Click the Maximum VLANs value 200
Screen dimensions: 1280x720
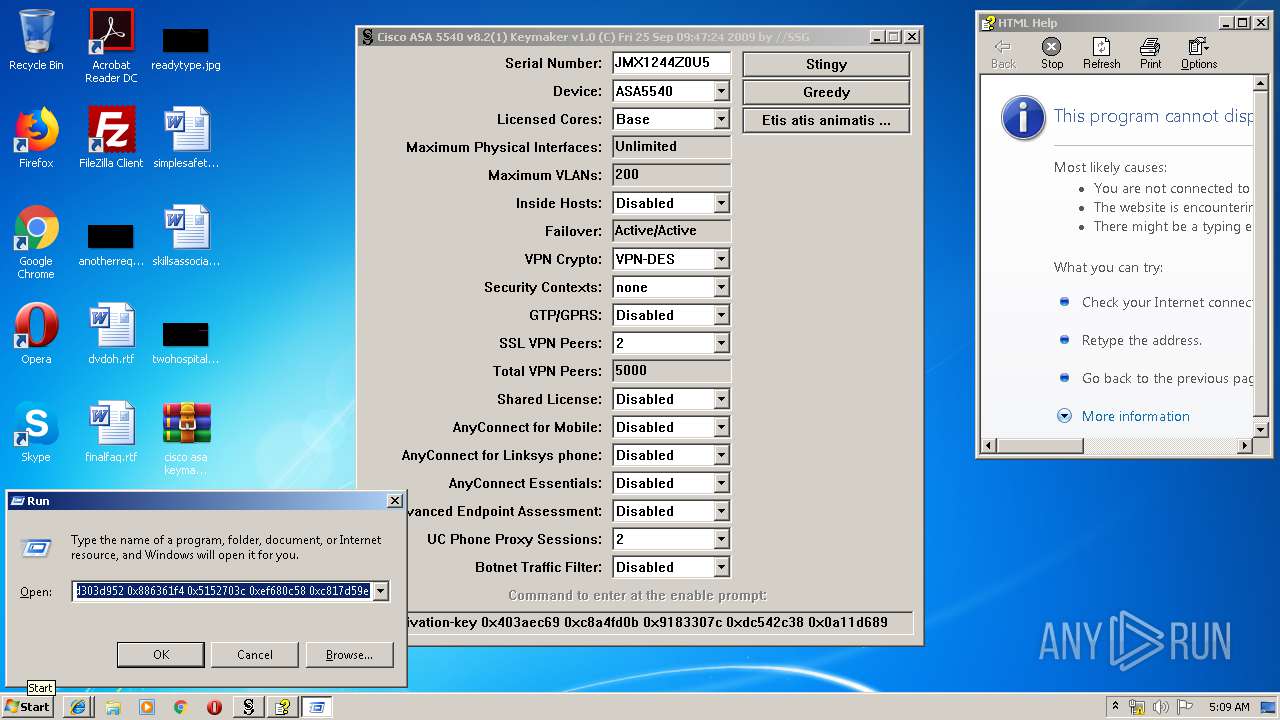pyautogui.click(x=671, y=175)
